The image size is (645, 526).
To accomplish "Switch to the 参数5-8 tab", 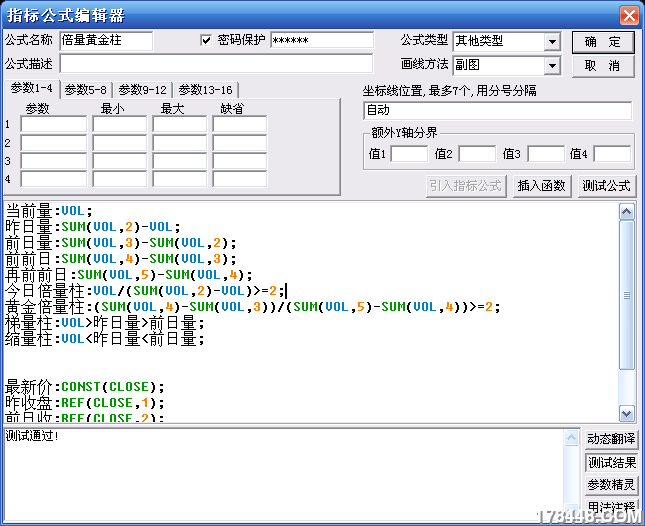I will [86, 90].
